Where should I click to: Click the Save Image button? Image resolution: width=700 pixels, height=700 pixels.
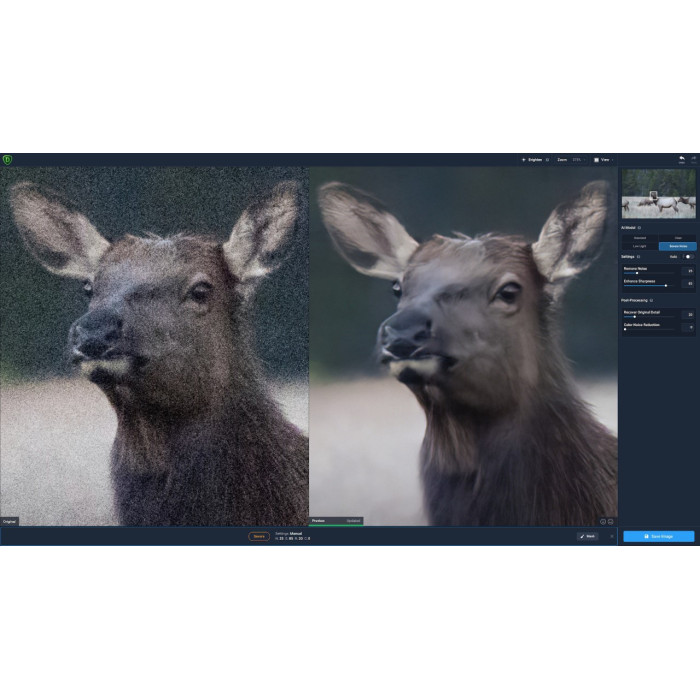(x=658, y=536)
